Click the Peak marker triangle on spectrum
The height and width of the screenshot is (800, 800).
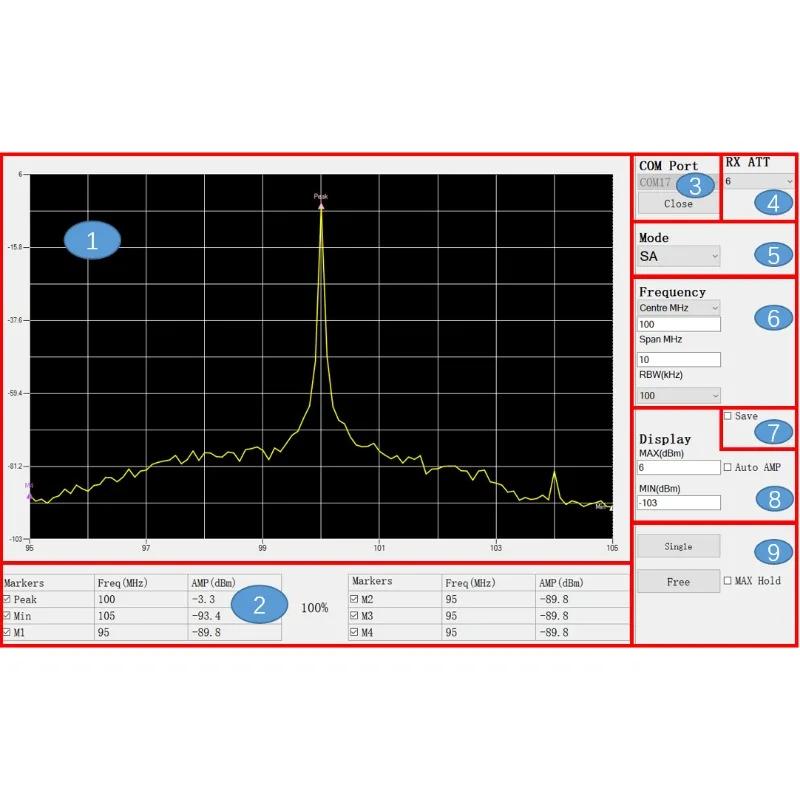click(321, 206)
